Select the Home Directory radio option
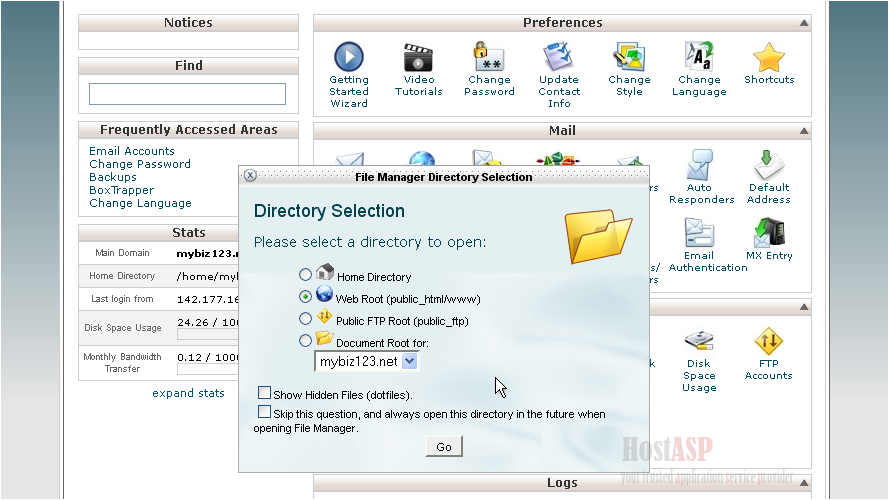Image resolution: width=889 pixels, height=500 pixels. [306, 275]
